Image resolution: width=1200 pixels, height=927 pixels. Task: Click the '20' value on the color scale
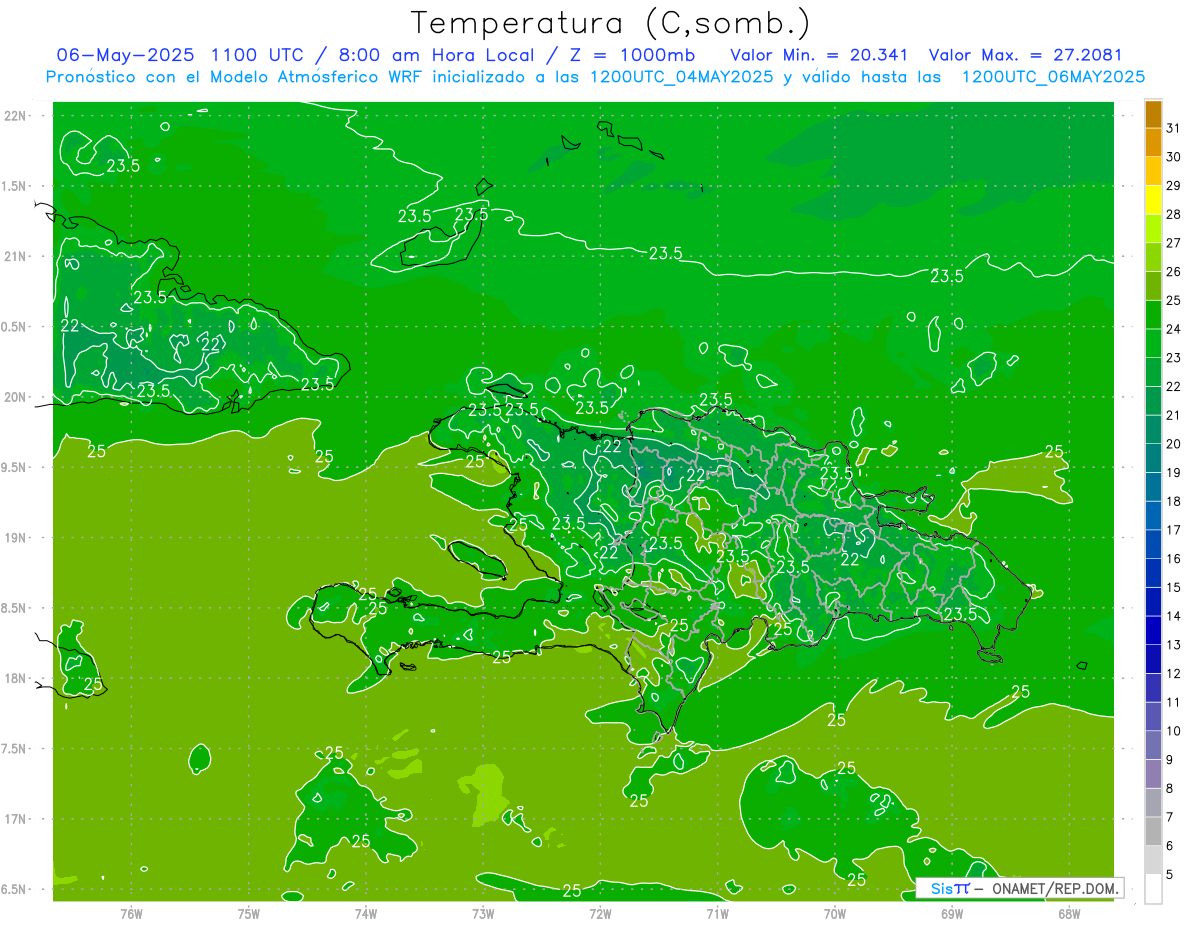[x=1174, y=444]
